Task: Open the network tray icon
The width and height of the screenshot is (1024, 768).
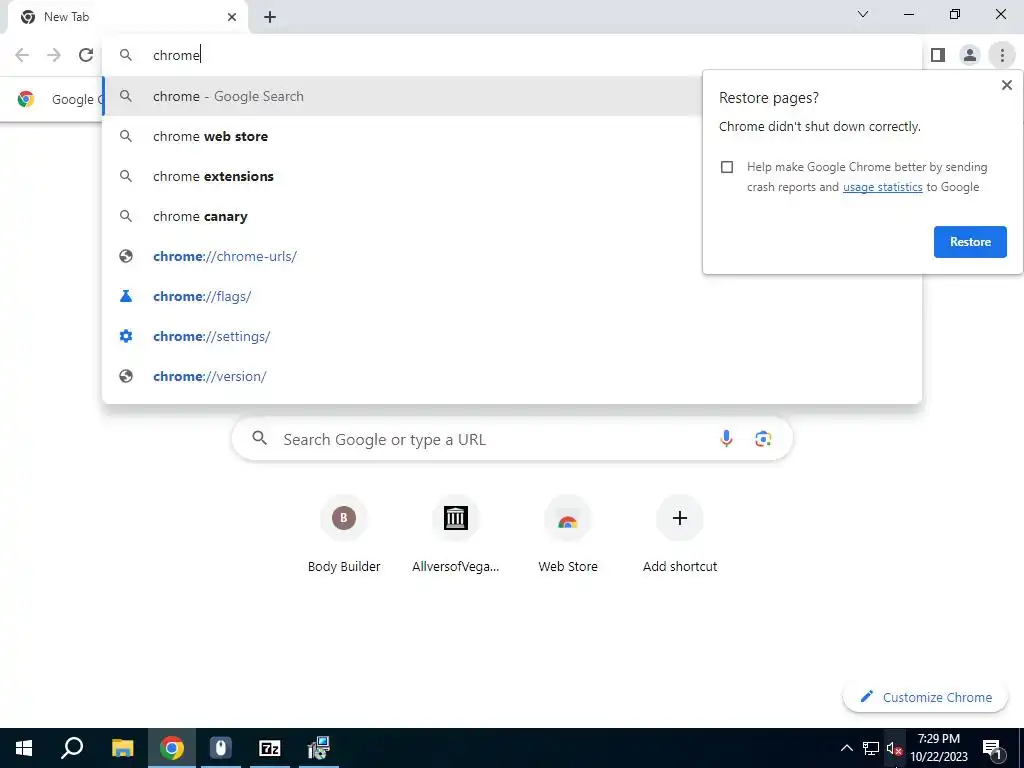Action: 871,748
